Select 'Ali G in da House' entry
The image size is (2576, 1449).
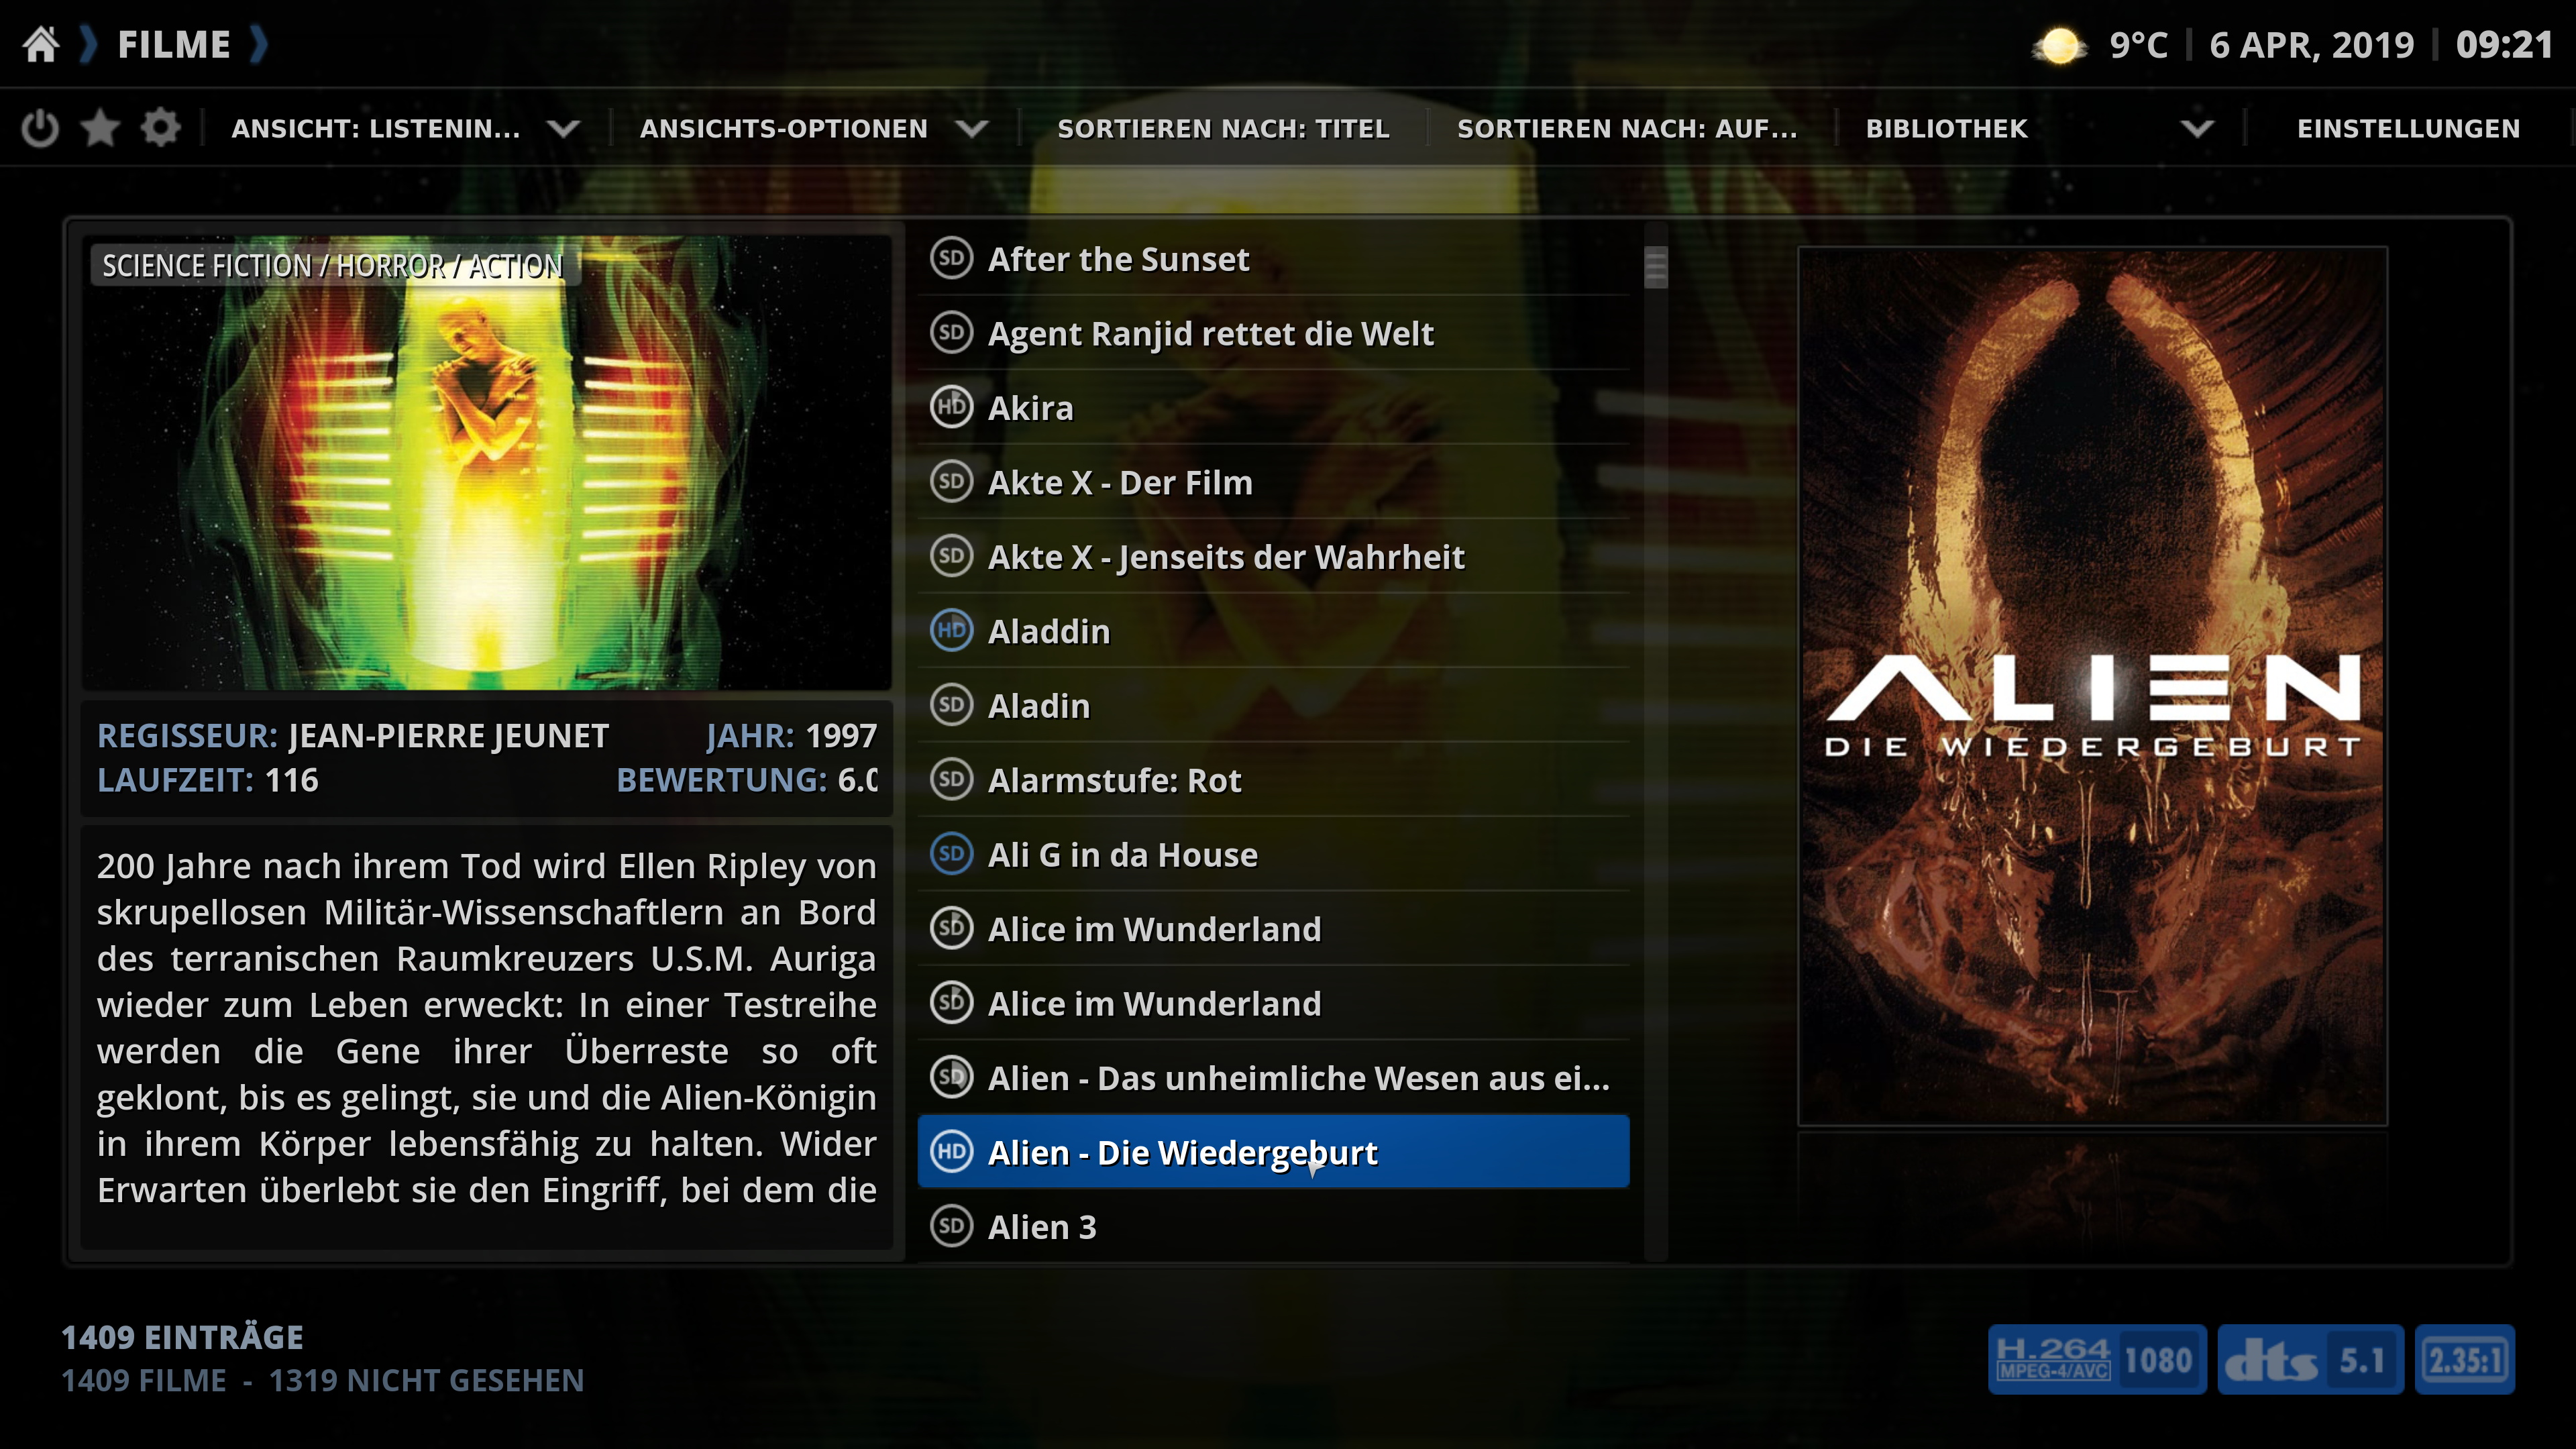pyautogui.click(x=1273, y=855)
